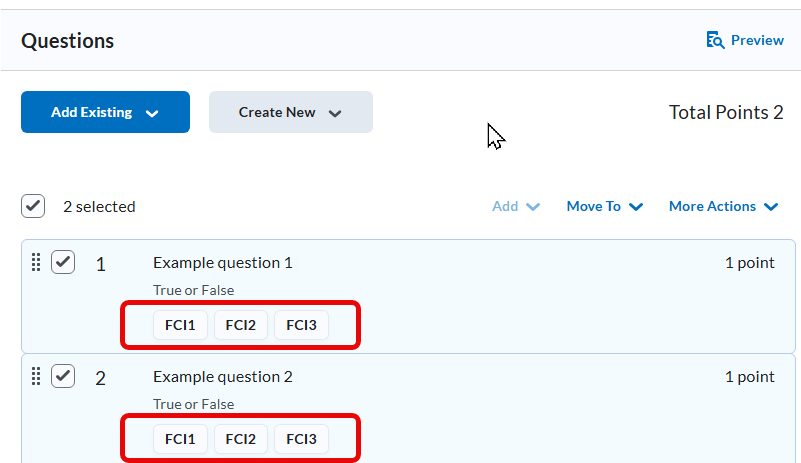Image resolution: width=801 pixels, height=463 pixels.
Task: Open the Example question 1 title
Action: pyautogui.click(x=222, y=263)
